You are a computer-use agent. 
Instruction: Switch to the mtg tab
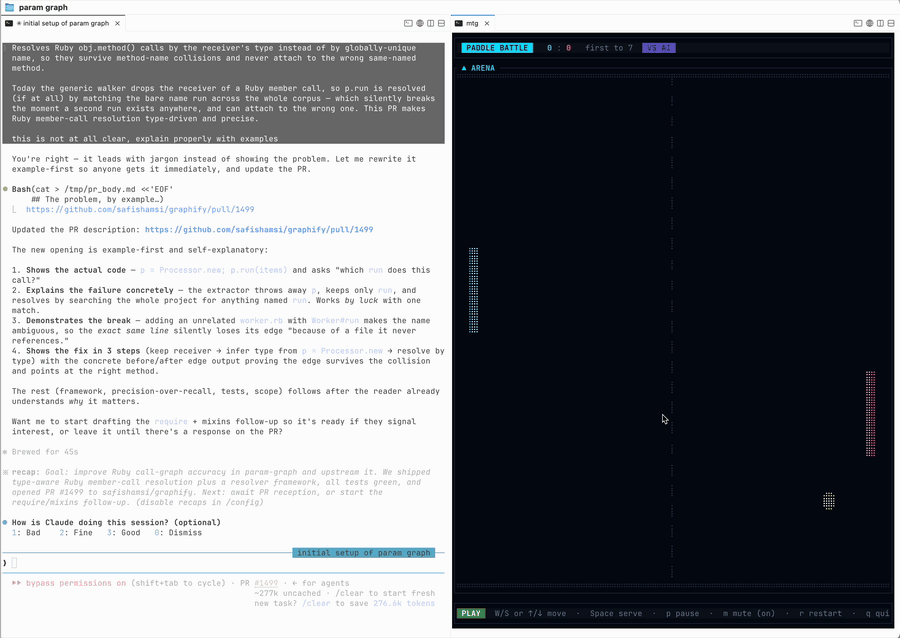[x=472, y=24]
